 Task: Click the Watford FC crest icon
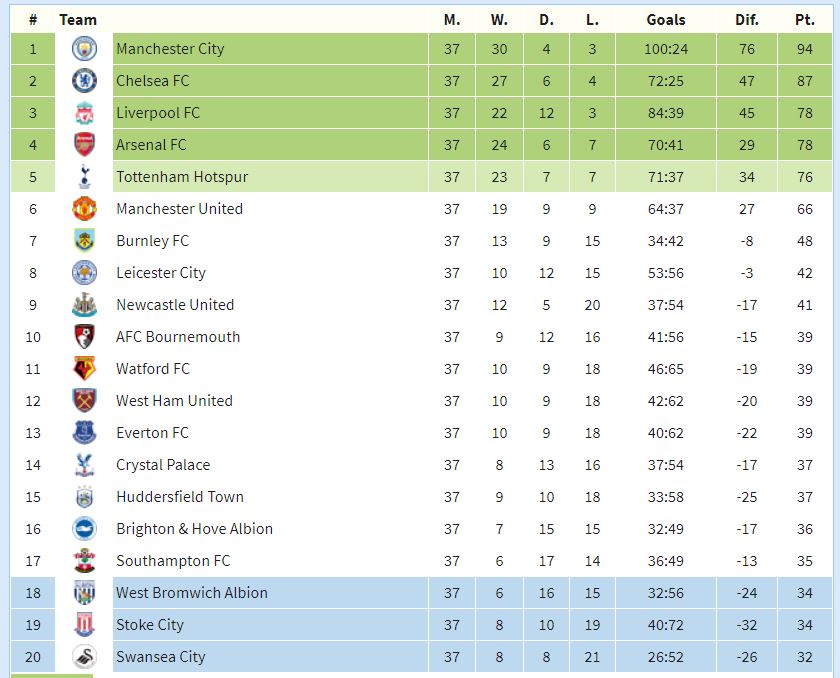coord(84,369)
